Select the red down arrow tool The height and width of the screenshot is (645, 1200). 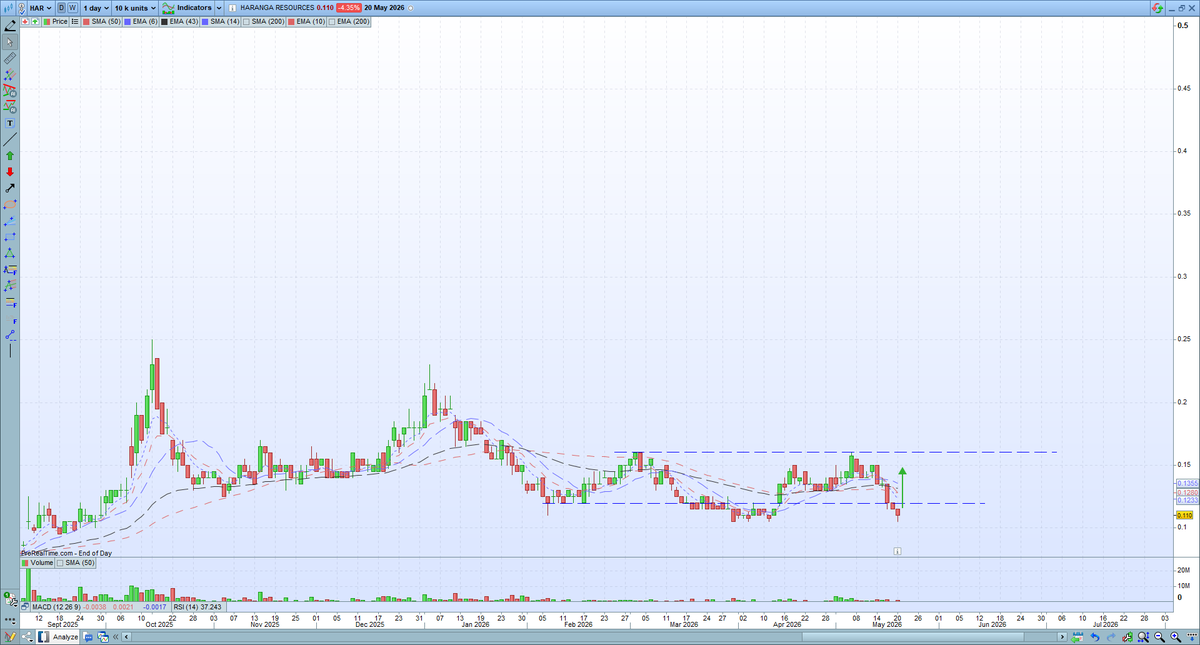click(10, 172)
